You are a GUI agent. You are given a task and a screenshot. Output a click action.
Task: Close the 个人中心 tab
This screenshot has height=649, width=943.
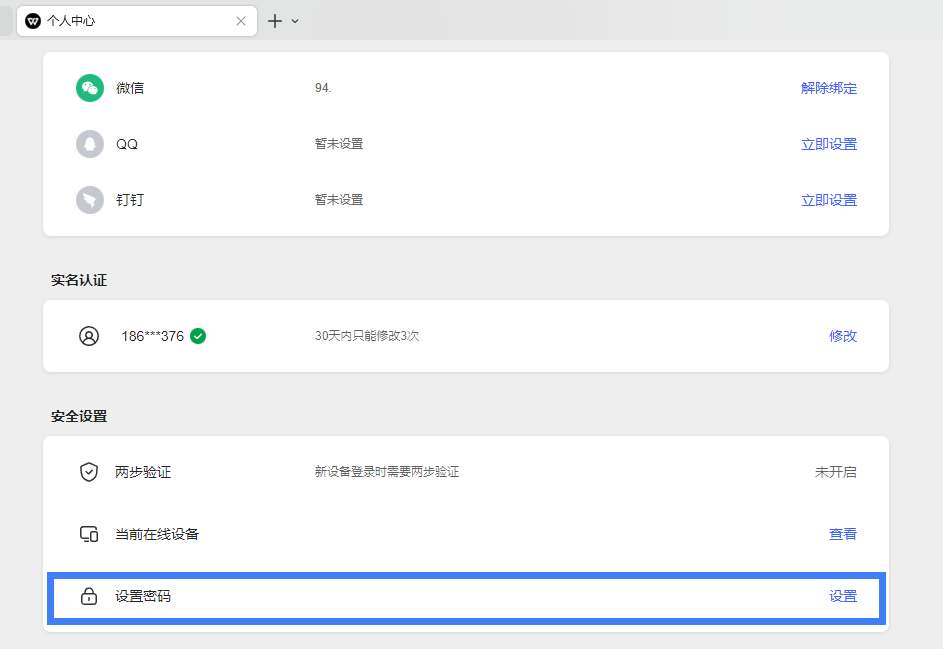coord(239,20)
